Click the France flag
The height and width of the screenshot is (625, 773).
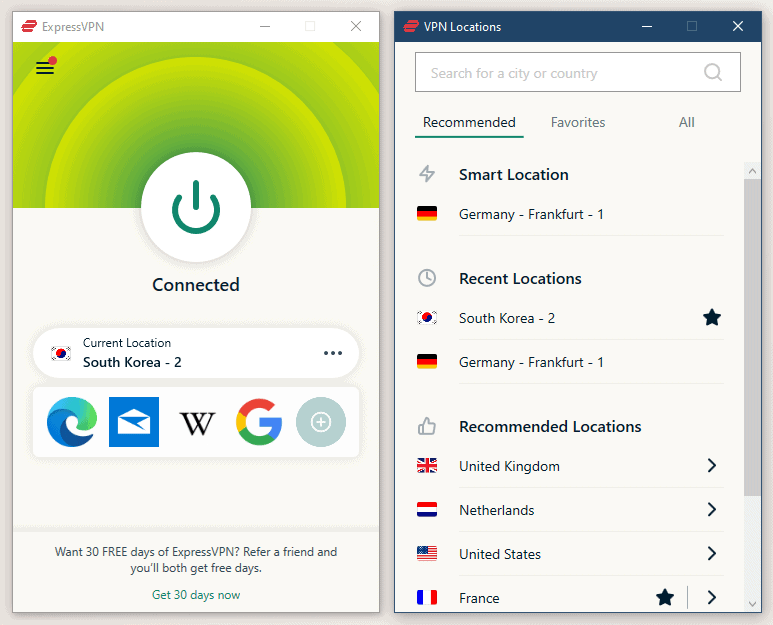[427, 597]
